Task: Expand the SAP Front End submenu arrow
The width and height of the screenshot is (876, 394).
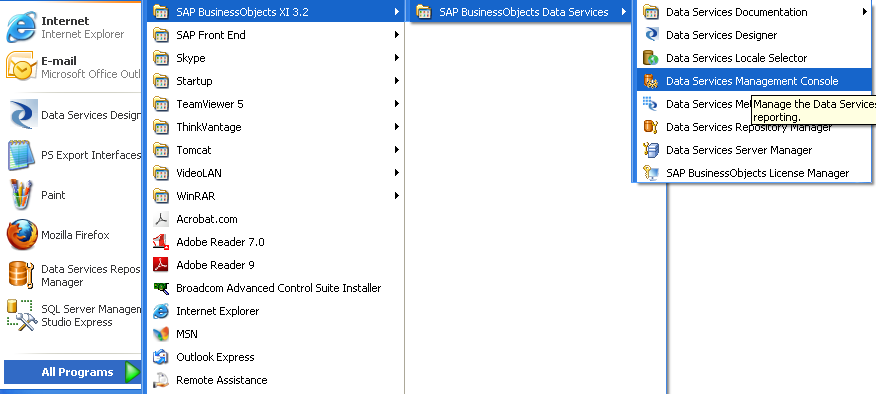Action: (x=396, y=35)
